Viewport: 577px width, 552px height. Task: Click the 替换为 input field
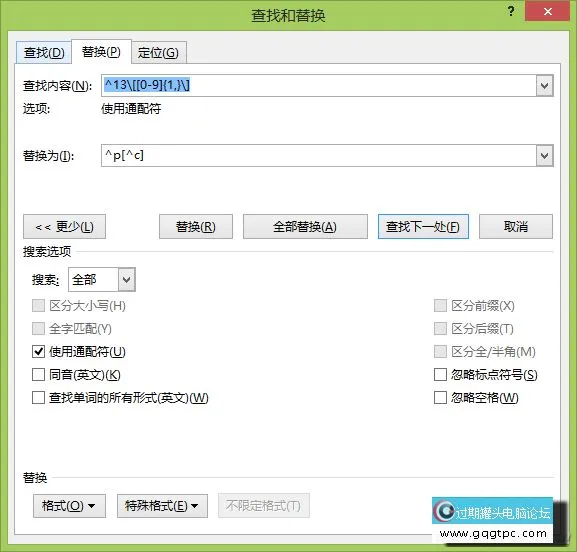(x=318, y=155)
